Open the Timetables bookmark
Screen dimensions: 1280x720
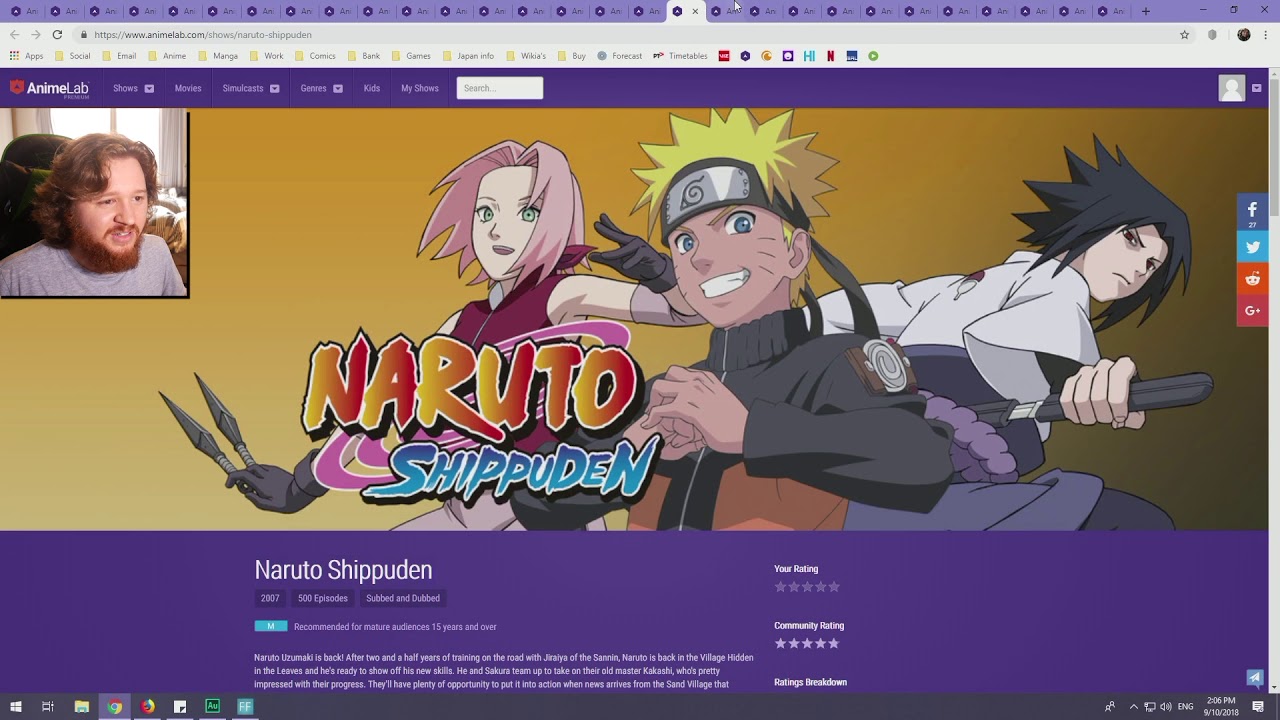680,56
